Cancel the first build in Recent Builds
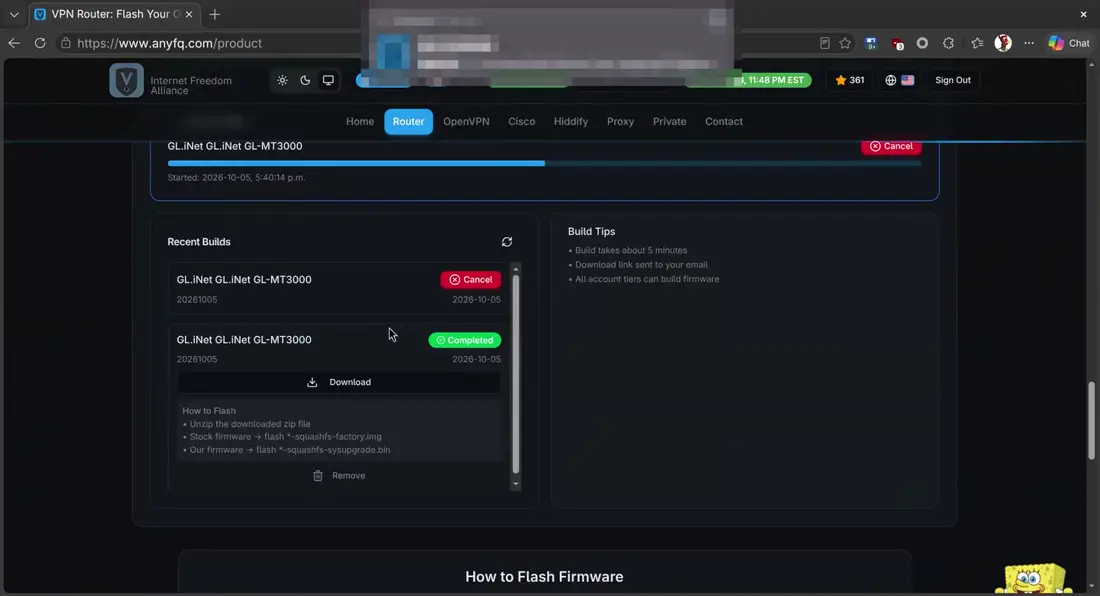 (471, 280)
